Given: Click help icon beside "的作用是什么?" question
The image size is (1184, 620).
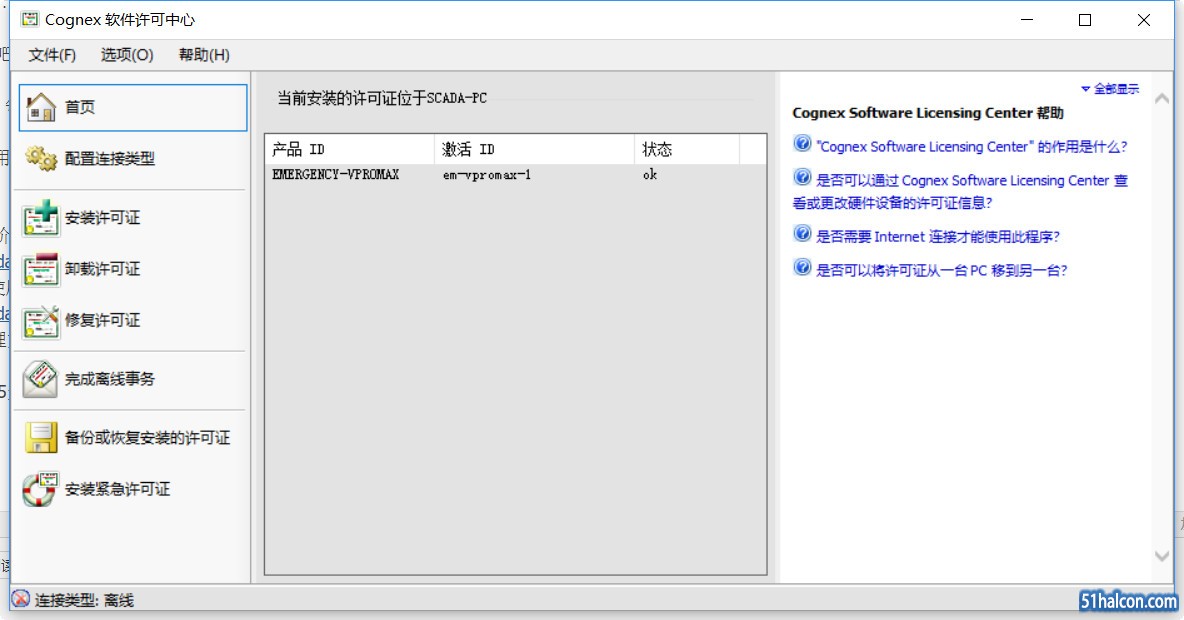Looking at the screenshot, I should pyautogui.click(x=802, y=143).
